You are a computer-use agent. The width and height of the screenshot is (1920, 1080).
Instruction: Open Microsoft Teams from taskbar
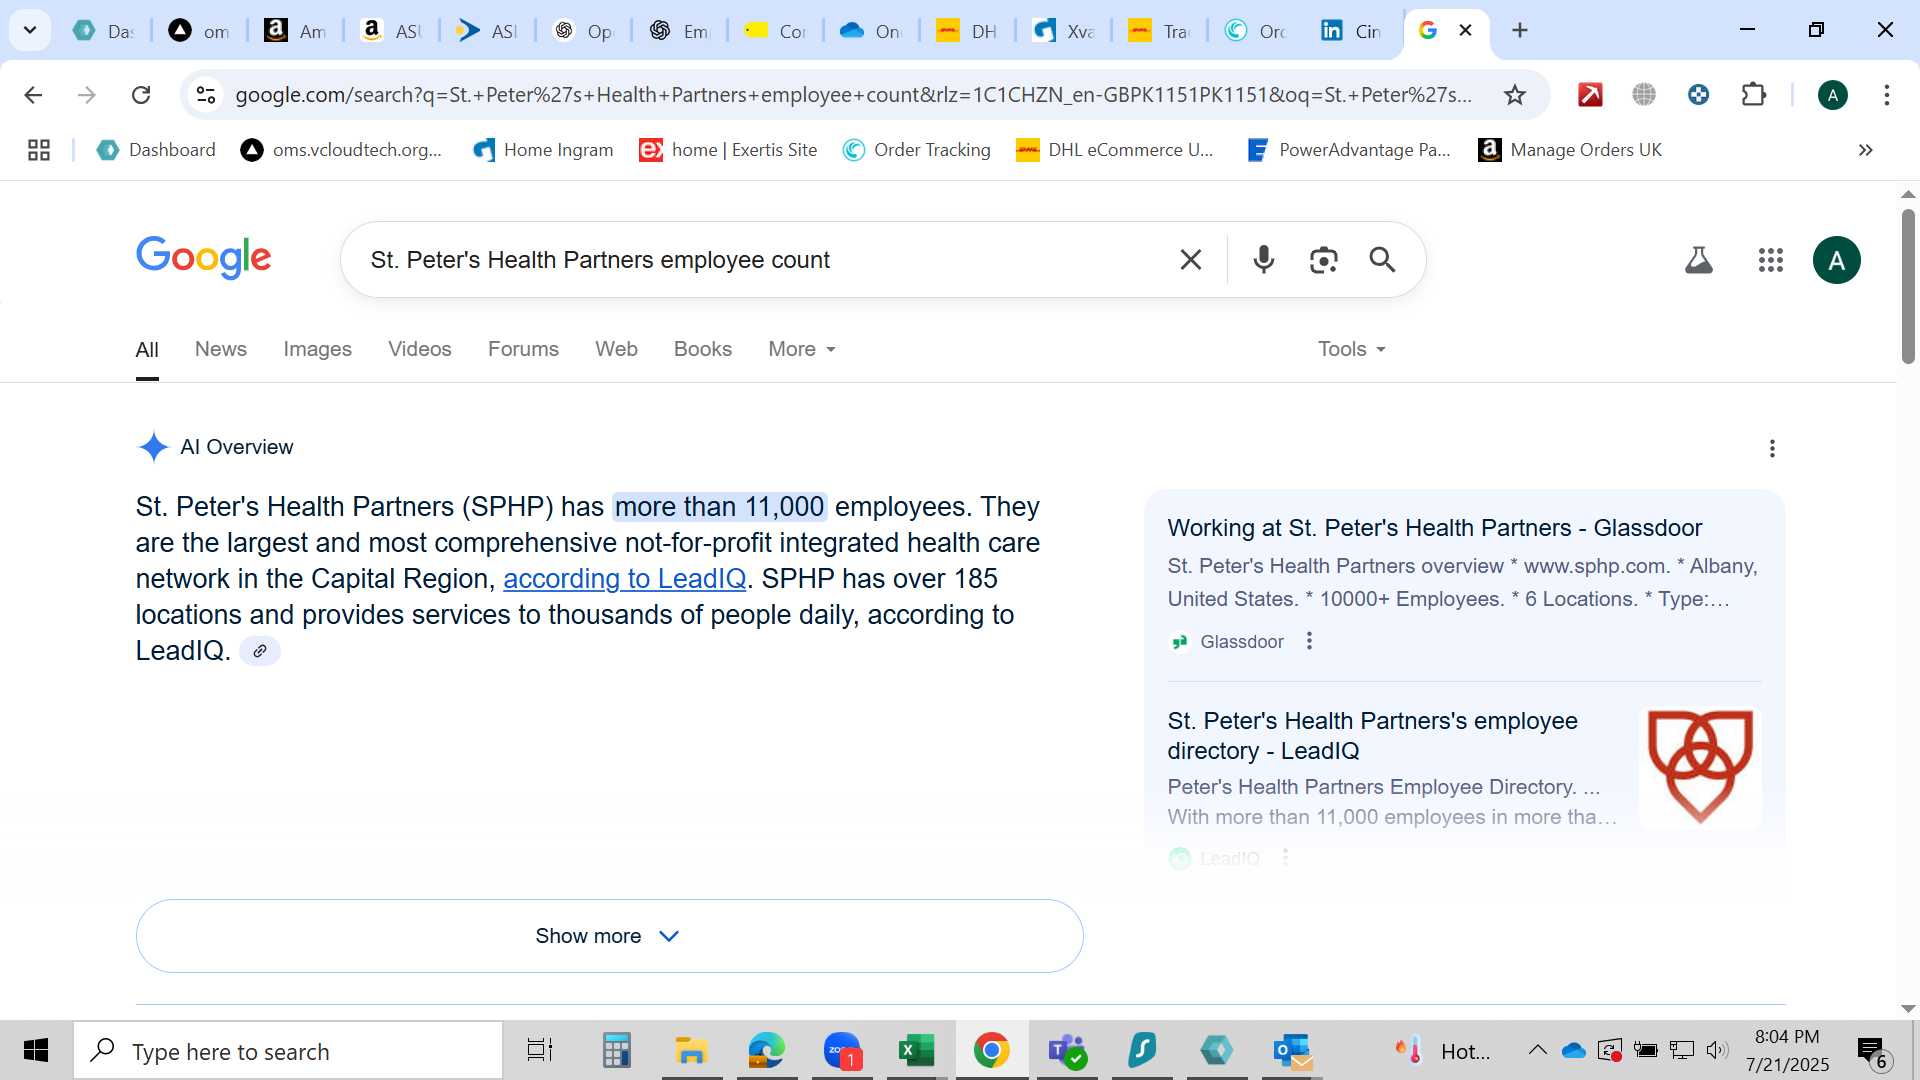[x=1066, y=1050]
